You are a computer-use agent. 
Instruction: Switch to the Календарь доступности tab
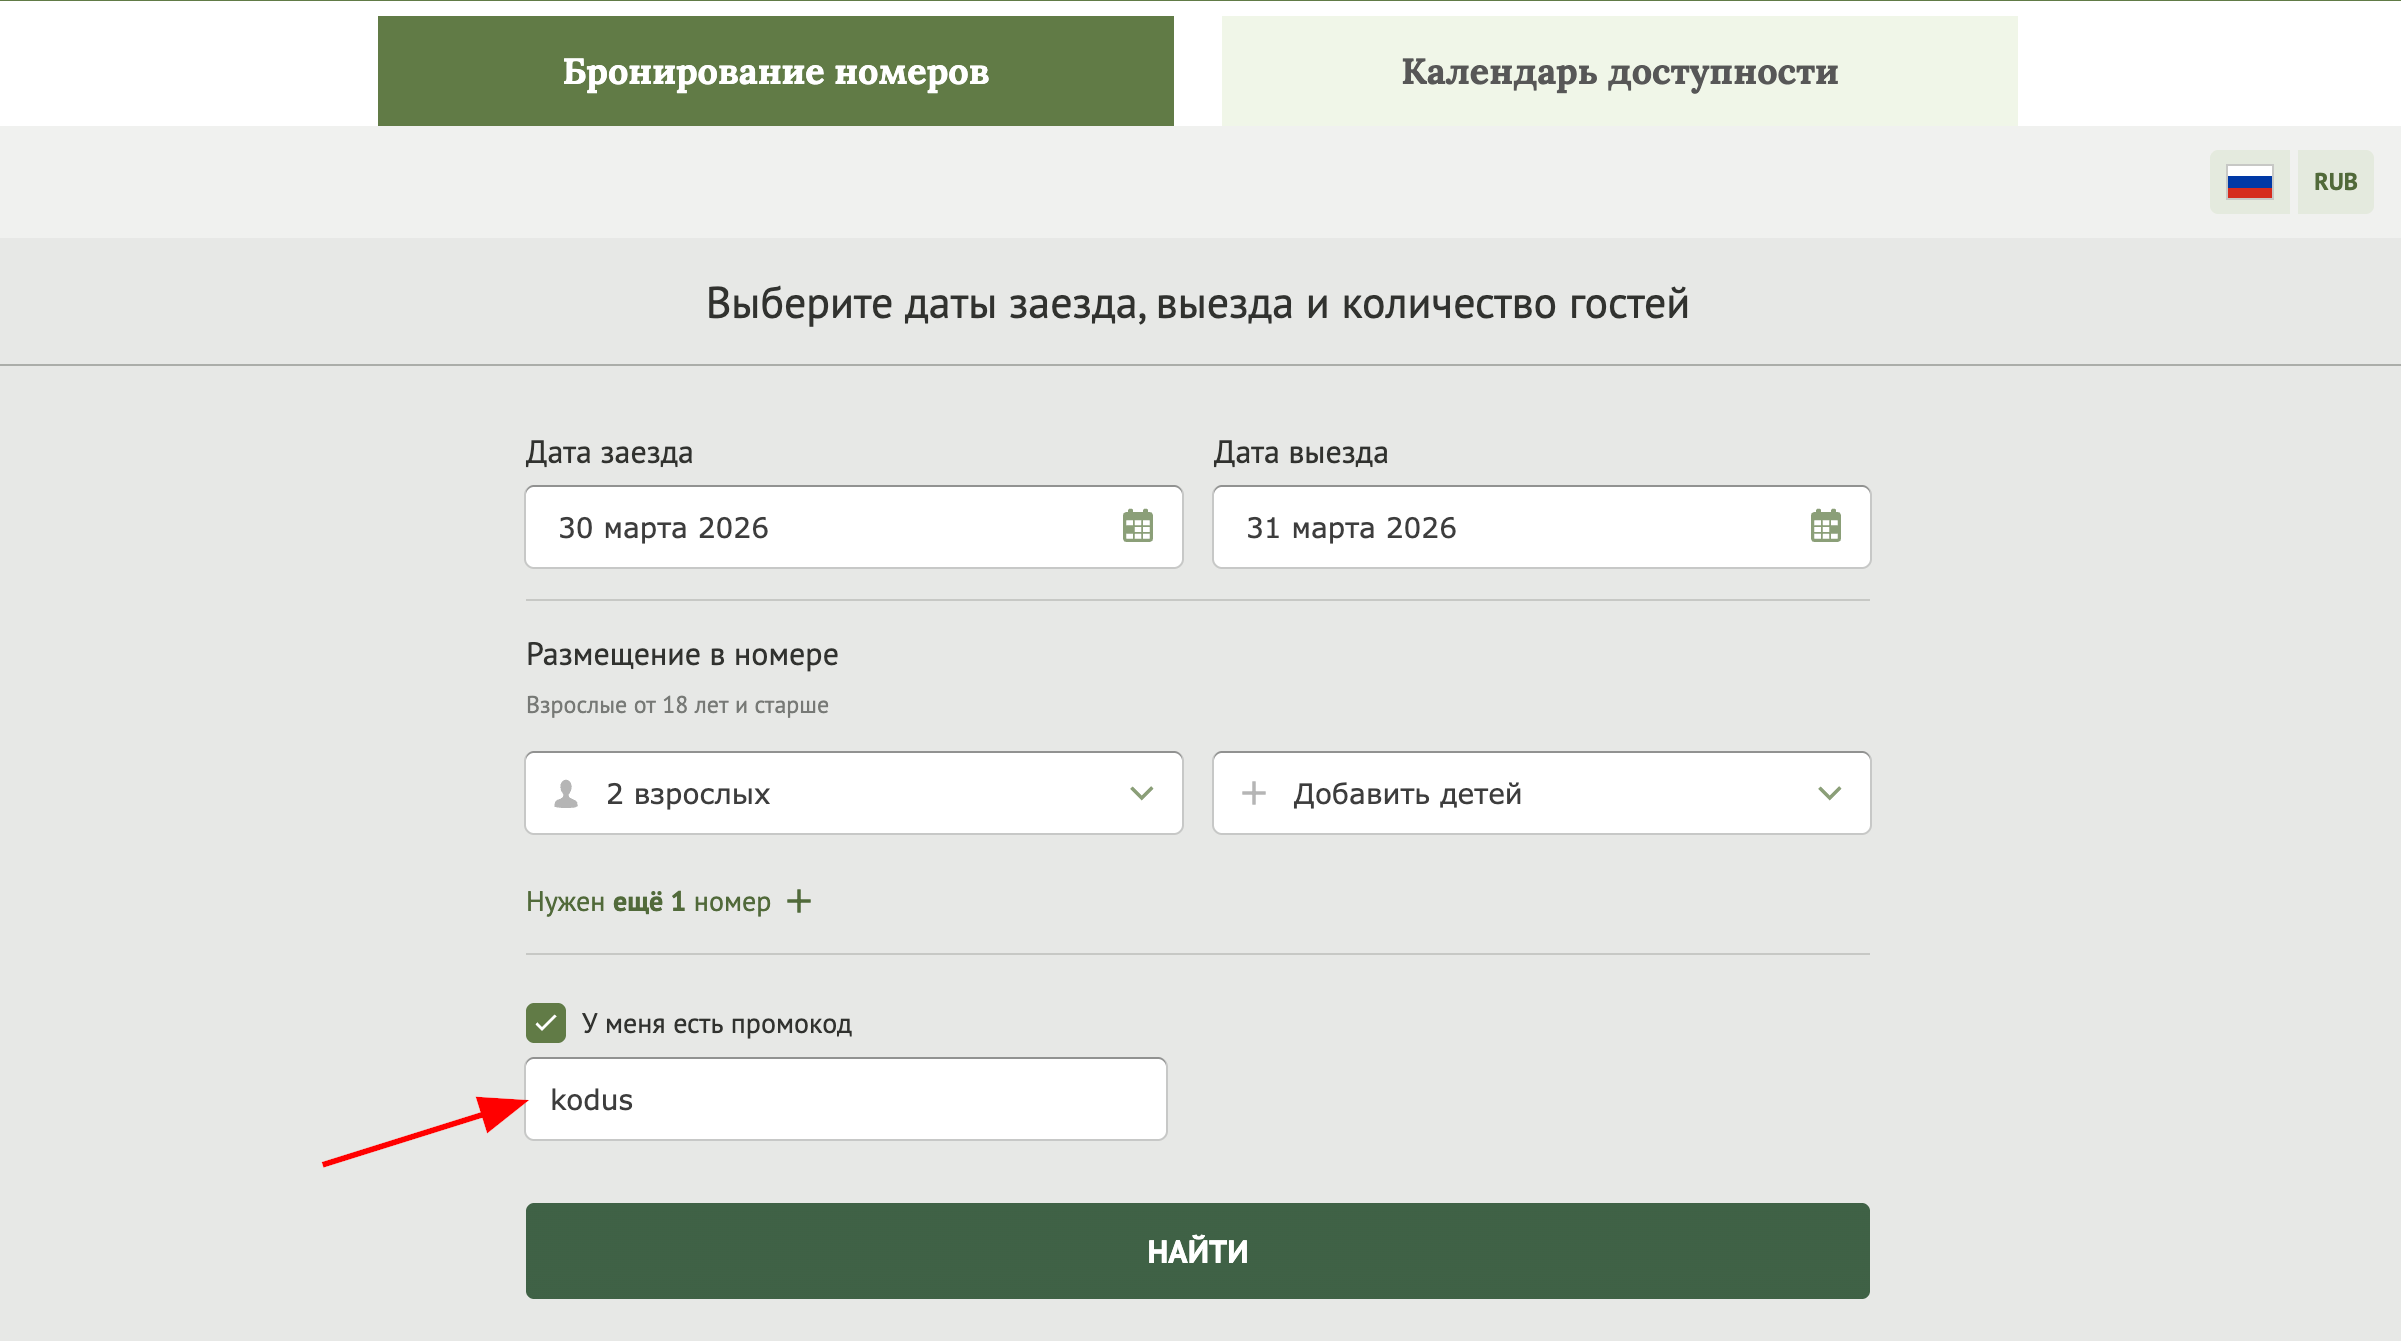click(1619, 71)
